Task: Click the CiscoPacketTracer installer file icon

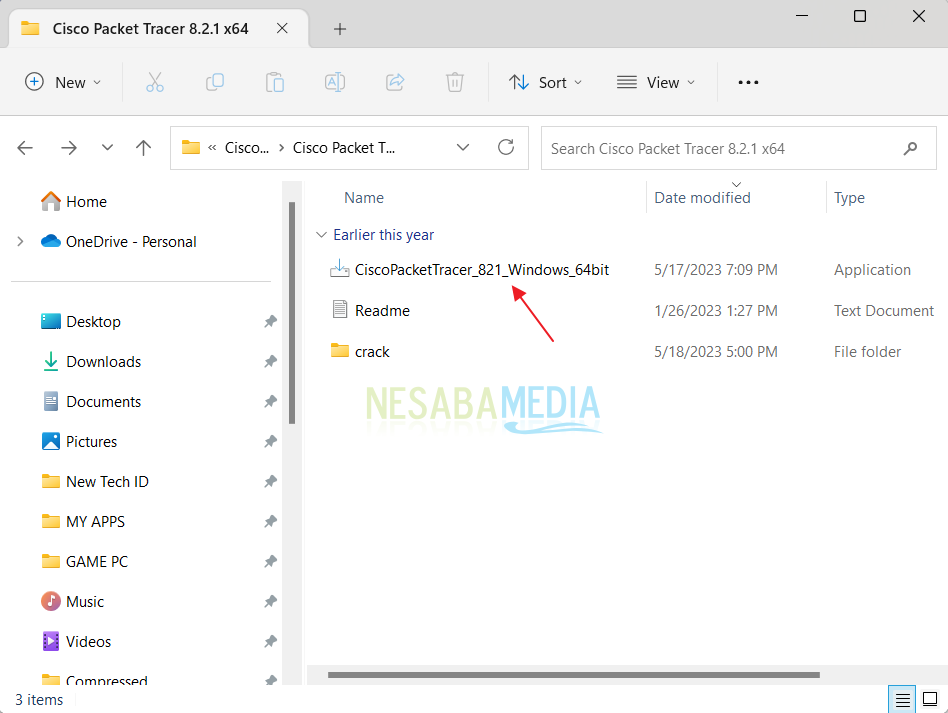Action: (x=339, y=269)
